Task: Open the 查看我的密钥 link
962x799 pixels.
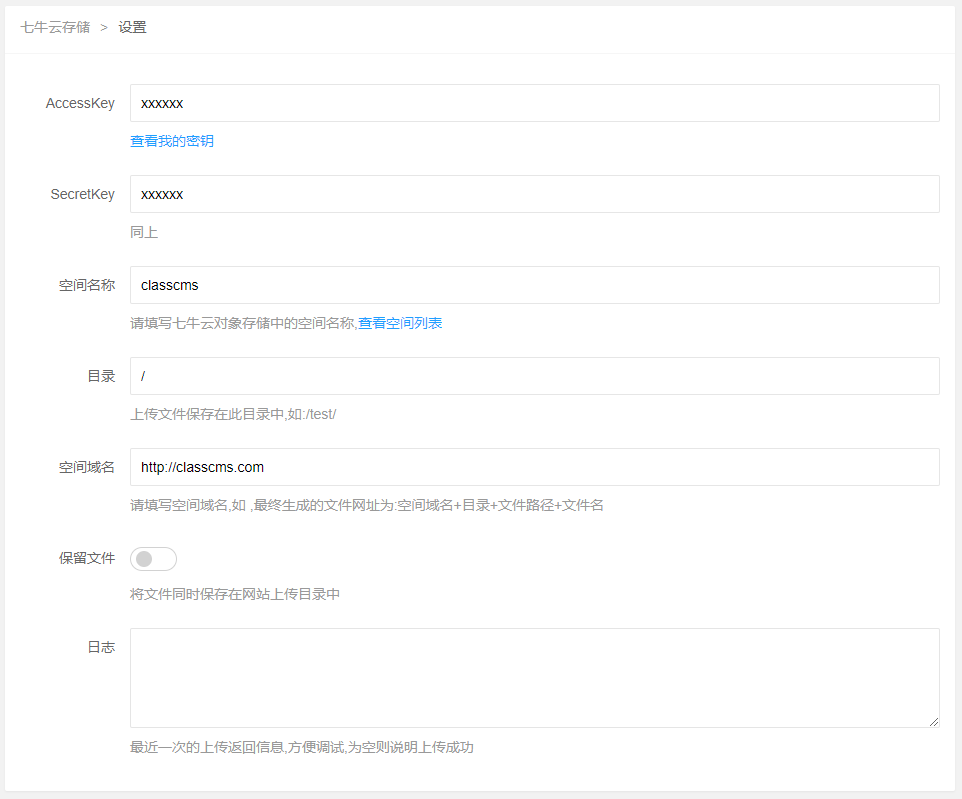Action: (x=172, y=141)
